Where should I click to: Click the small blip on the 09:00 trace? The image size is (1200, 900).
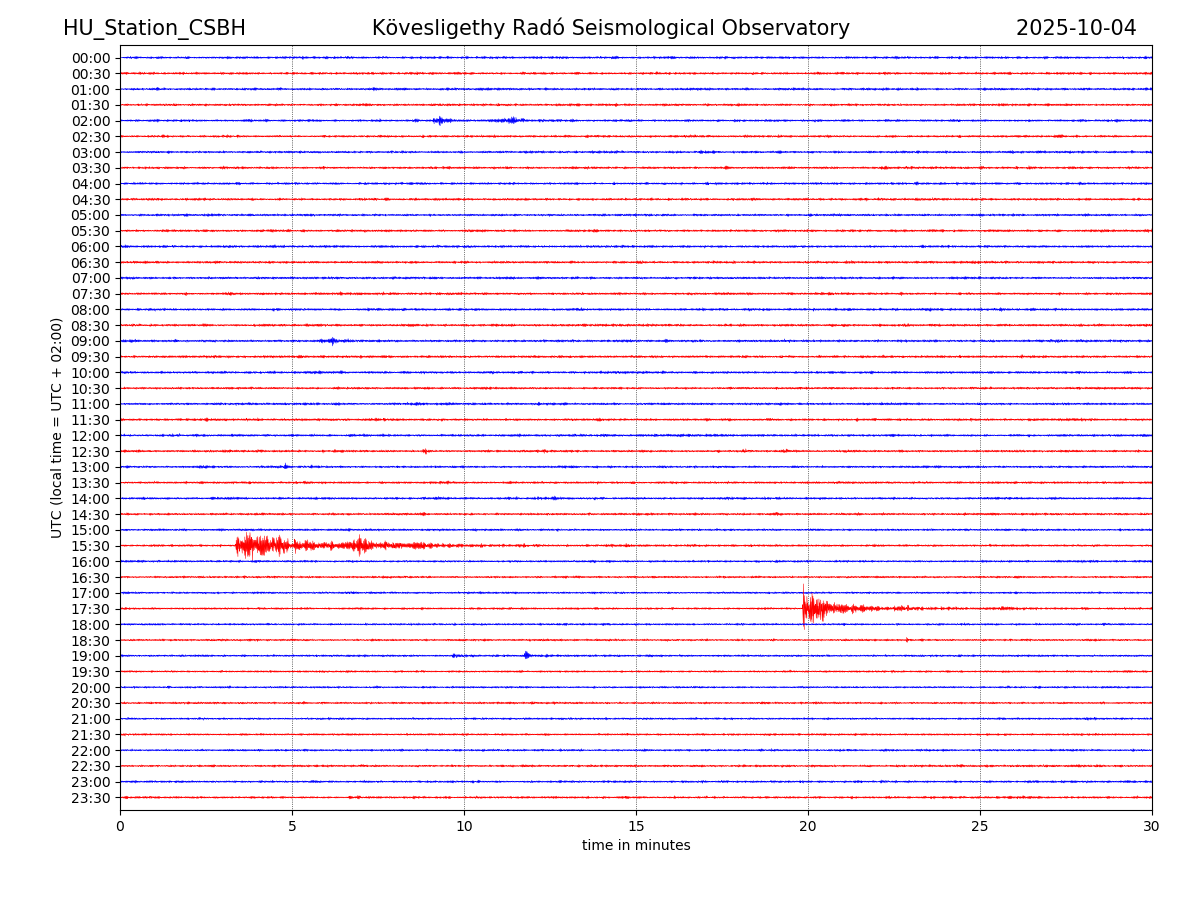332,341
